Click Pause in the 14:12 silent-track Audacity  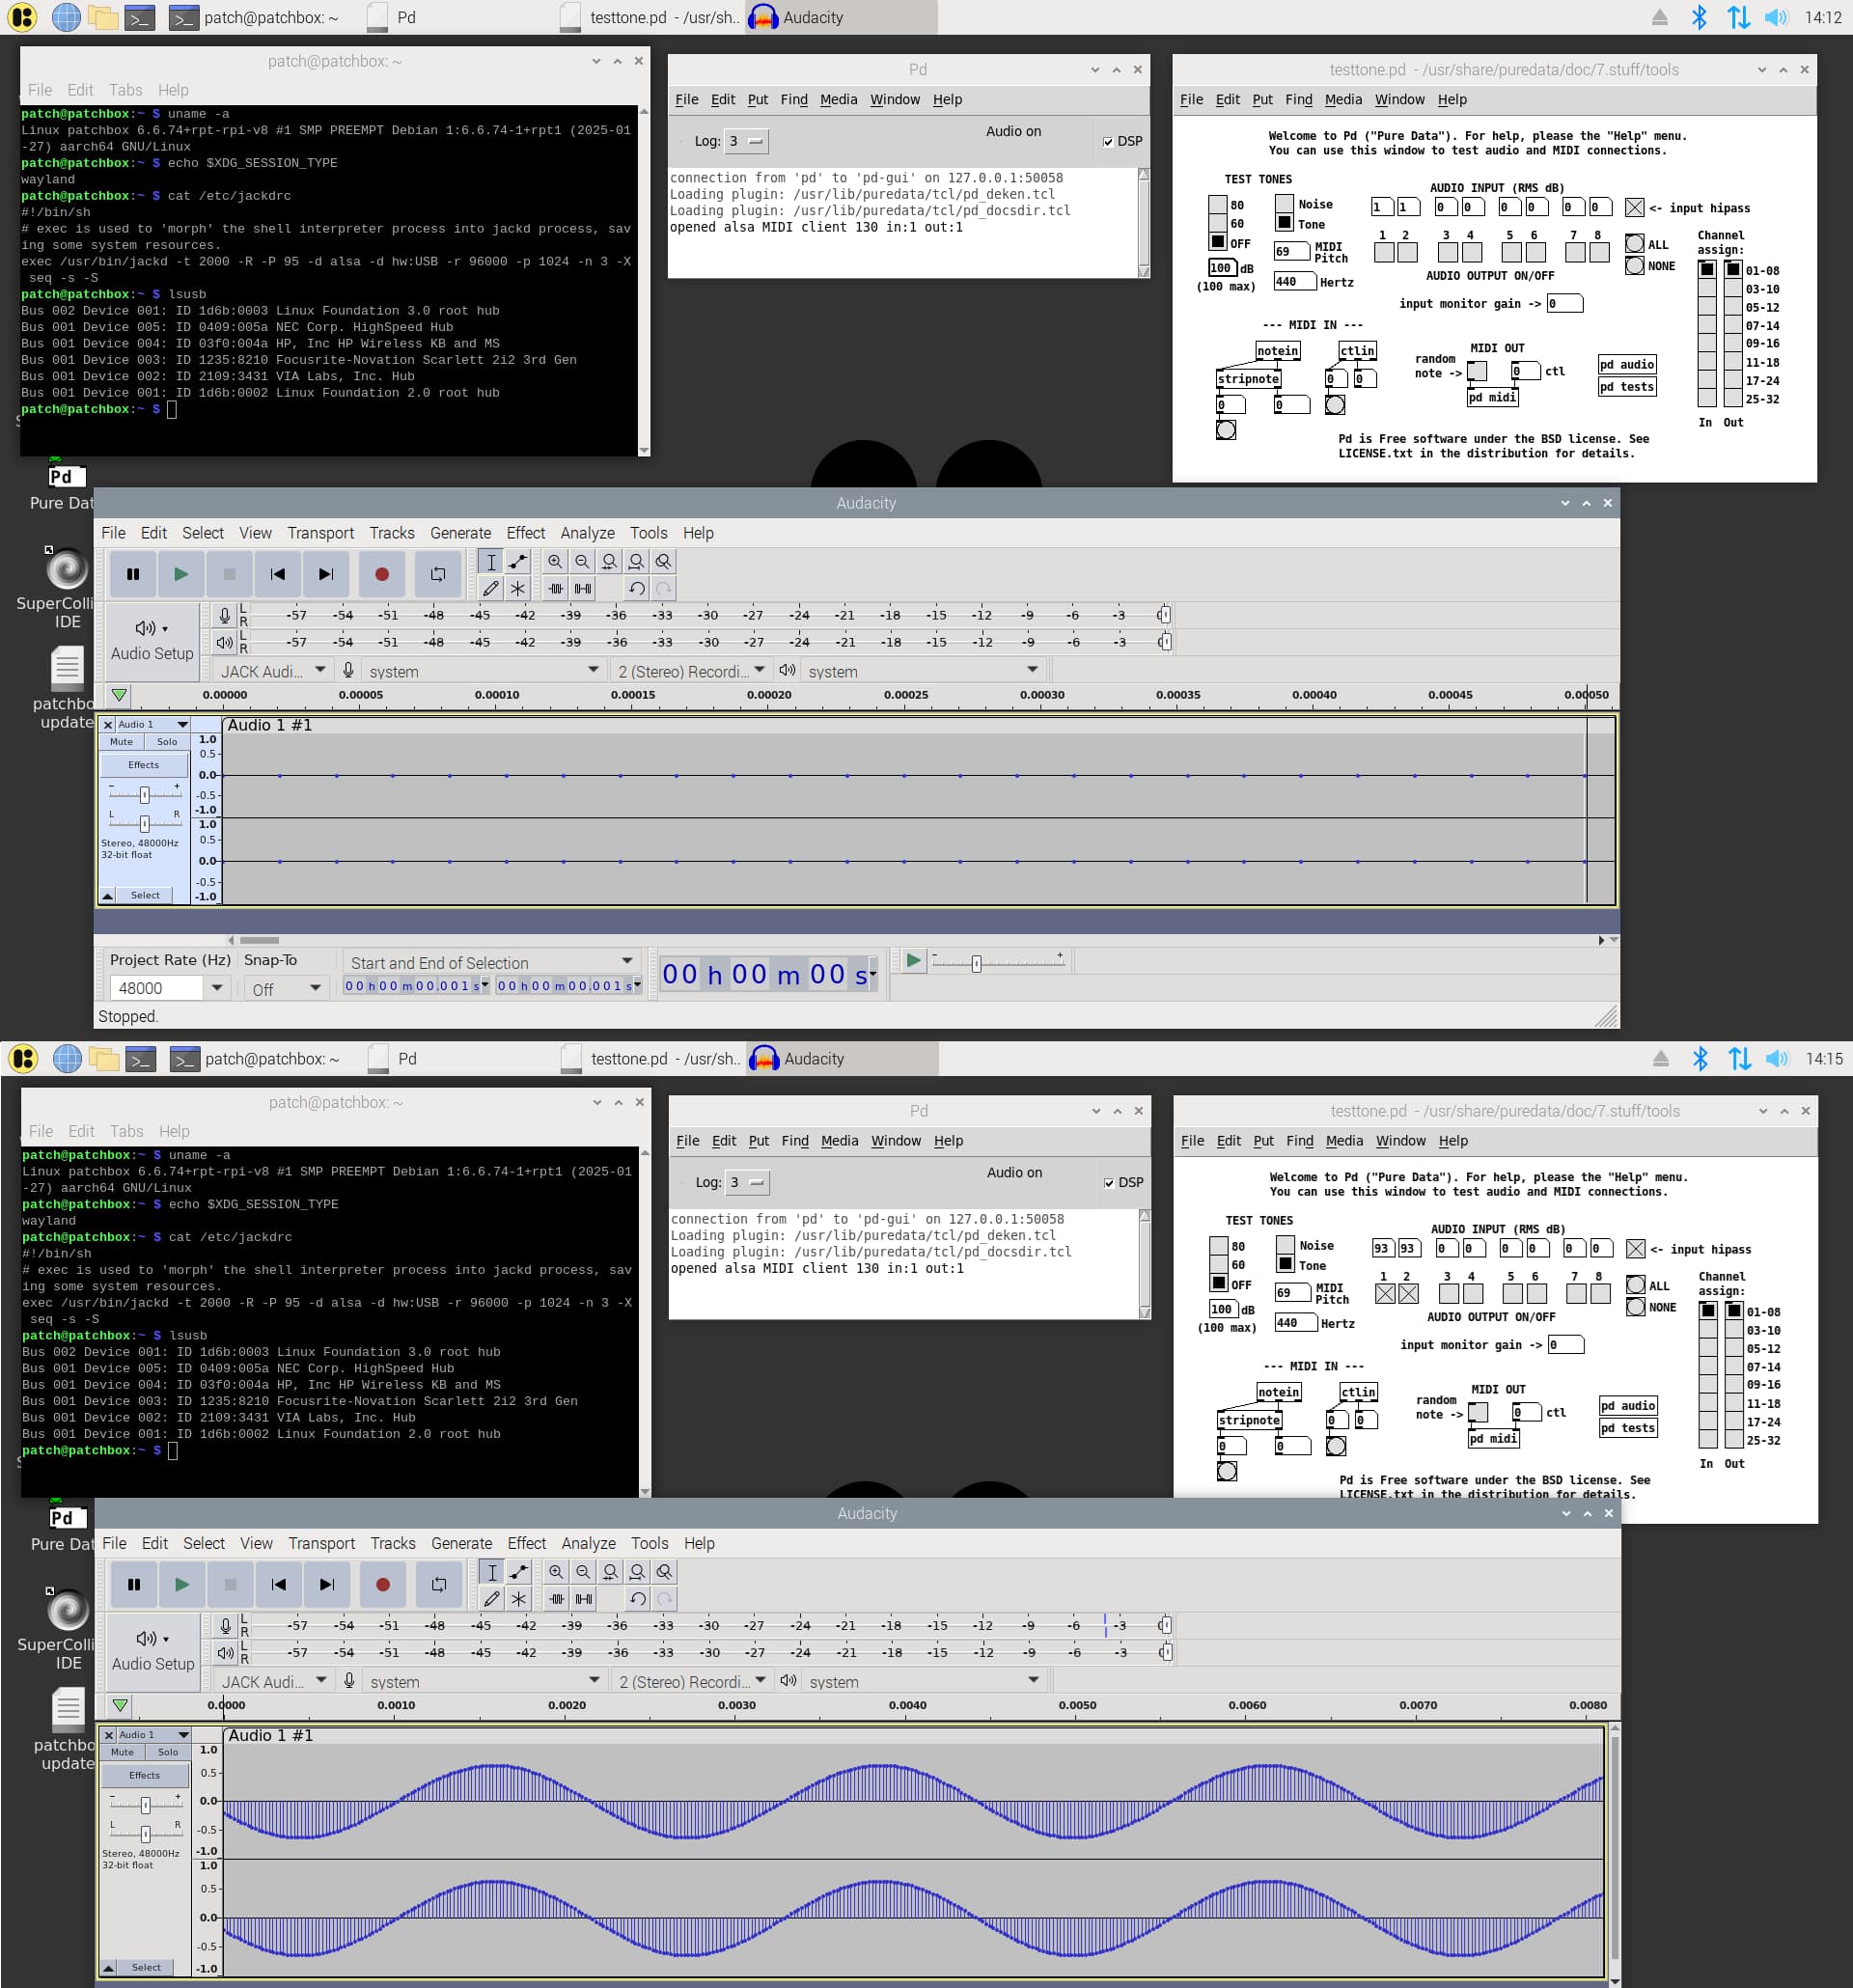click(x=133, y=574)
